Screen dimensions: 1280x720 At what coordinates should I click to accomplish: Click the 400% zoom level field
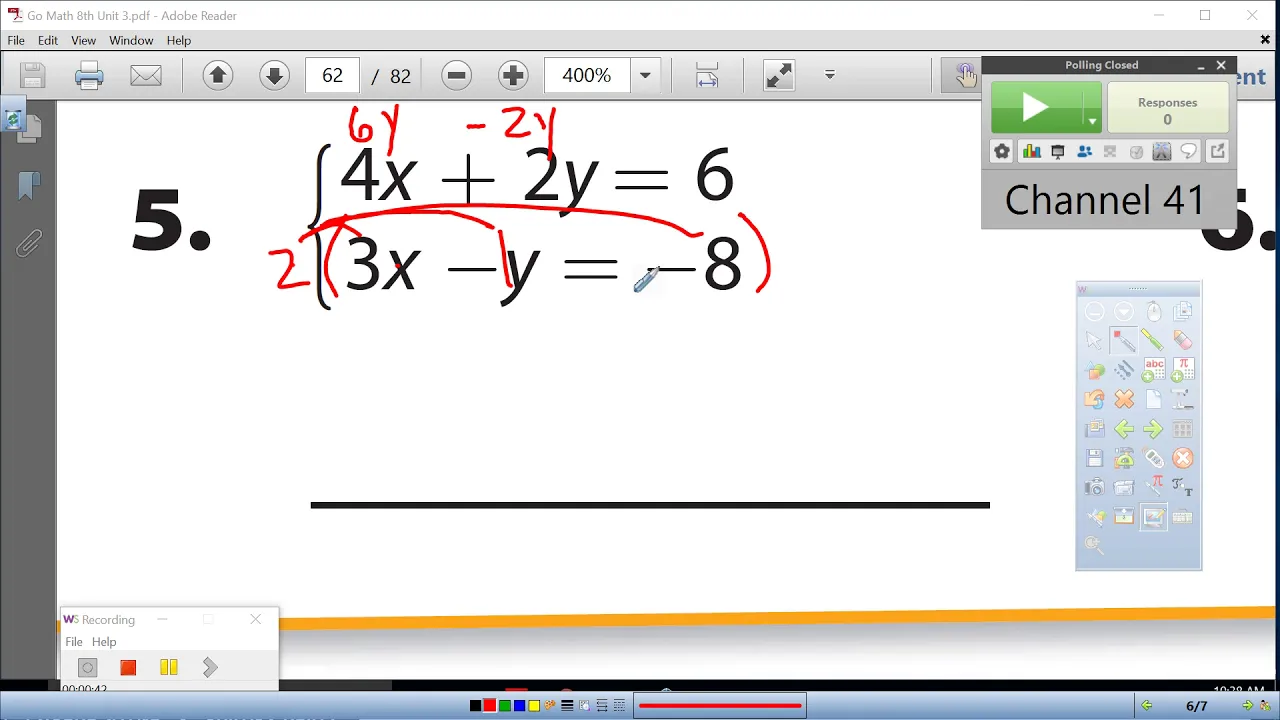pos(587,75)
